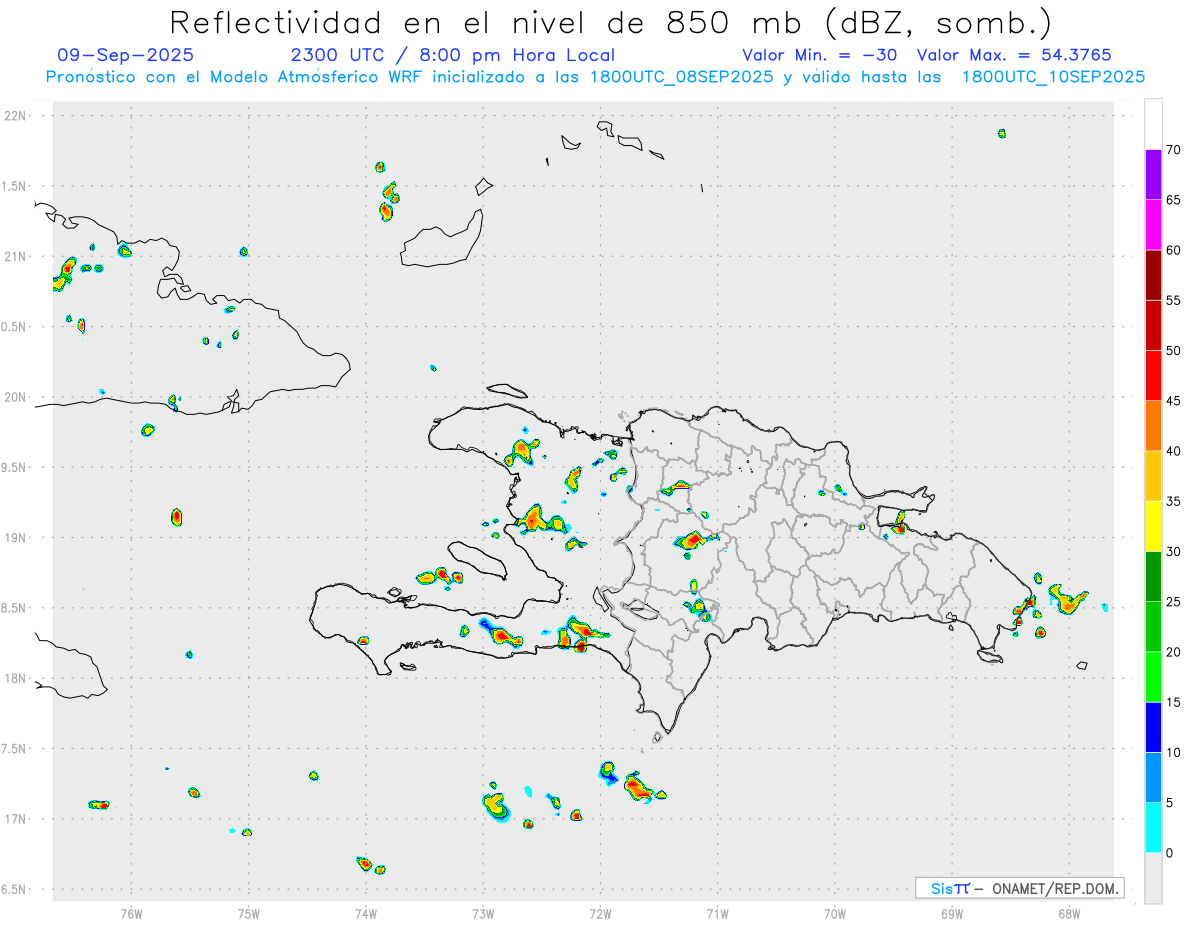Click the yellow 30–35 dBZ color band
Viewport: 1200px width, 927px height.
(1153, 526)
